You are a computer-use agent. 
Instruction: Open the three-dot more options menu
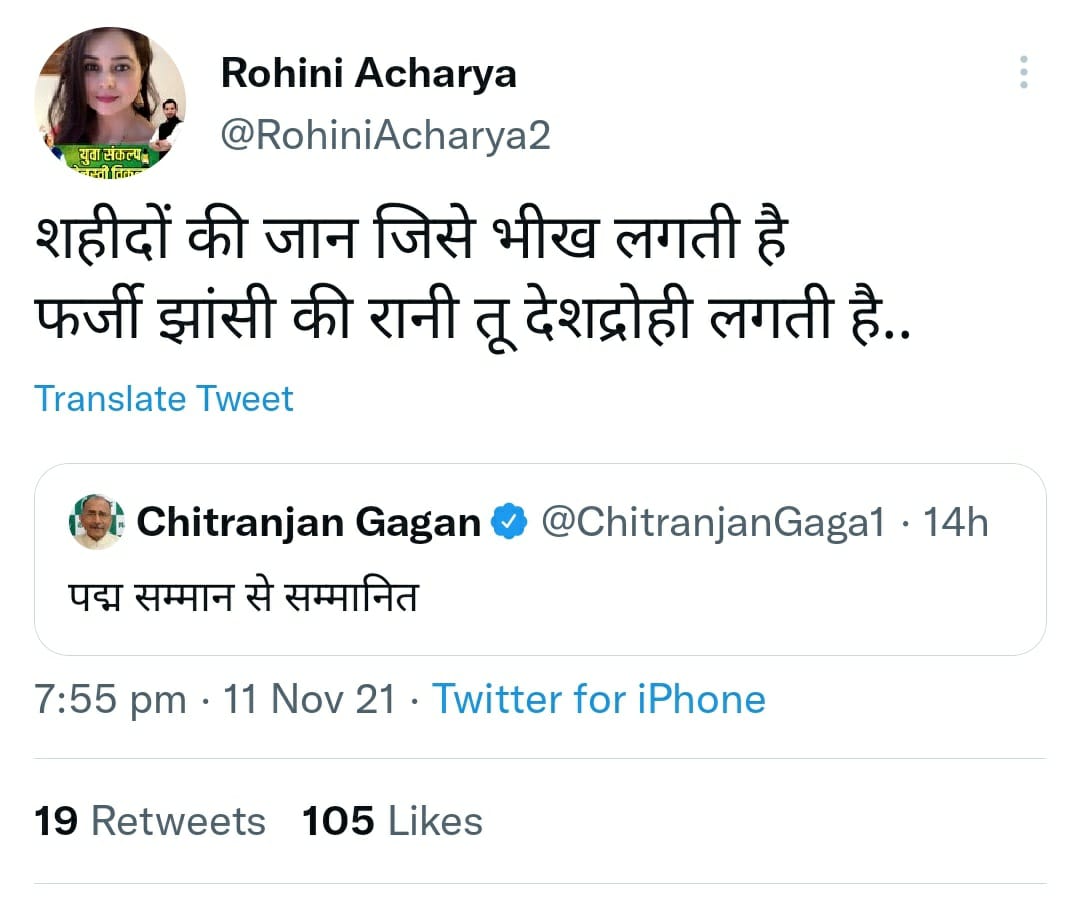(1024, 73)
